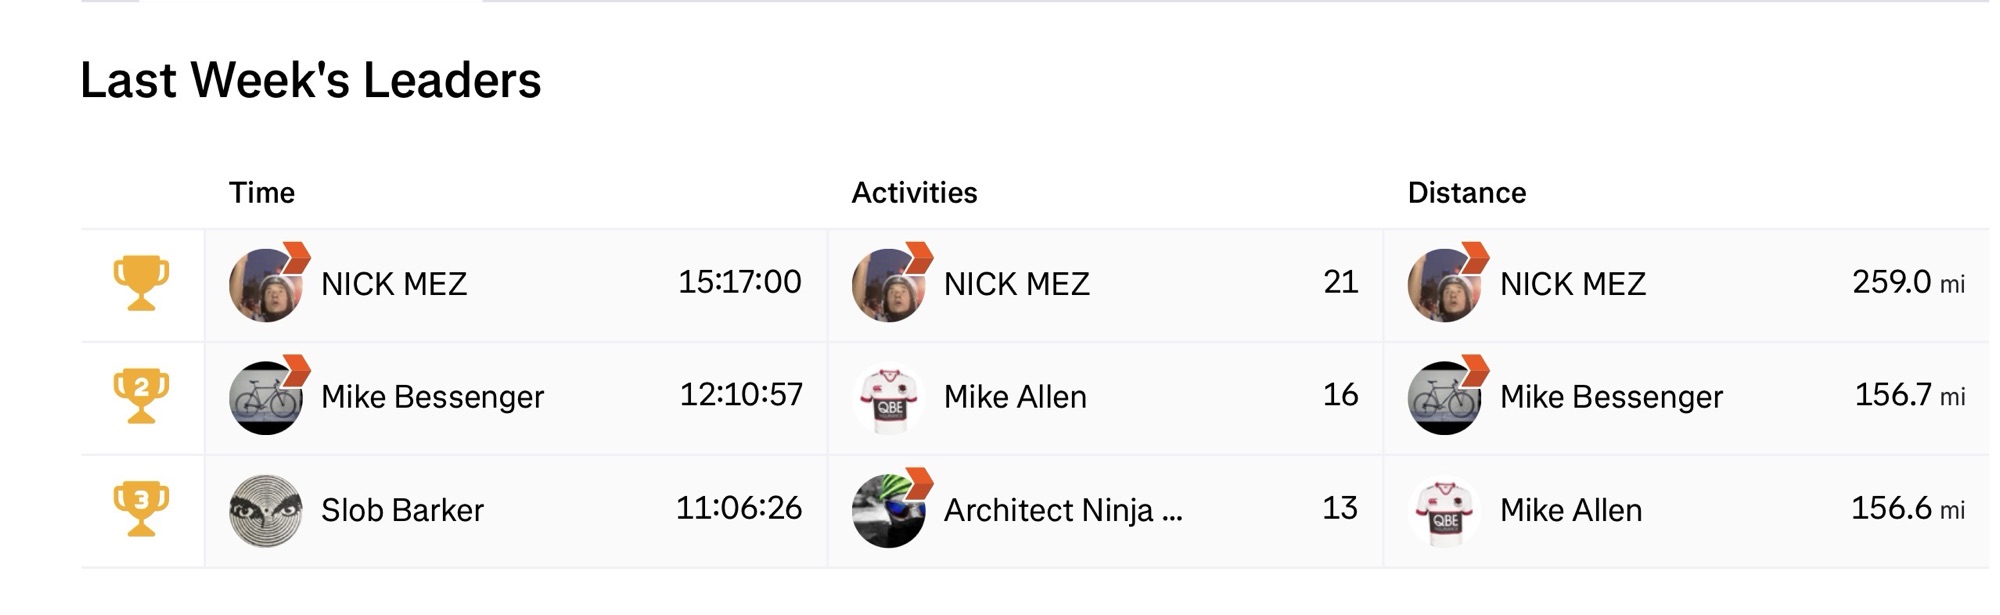Click Slob Barker's eyes avatar
The height and width of the screenshot is (615, 2000).
[266, 511]
